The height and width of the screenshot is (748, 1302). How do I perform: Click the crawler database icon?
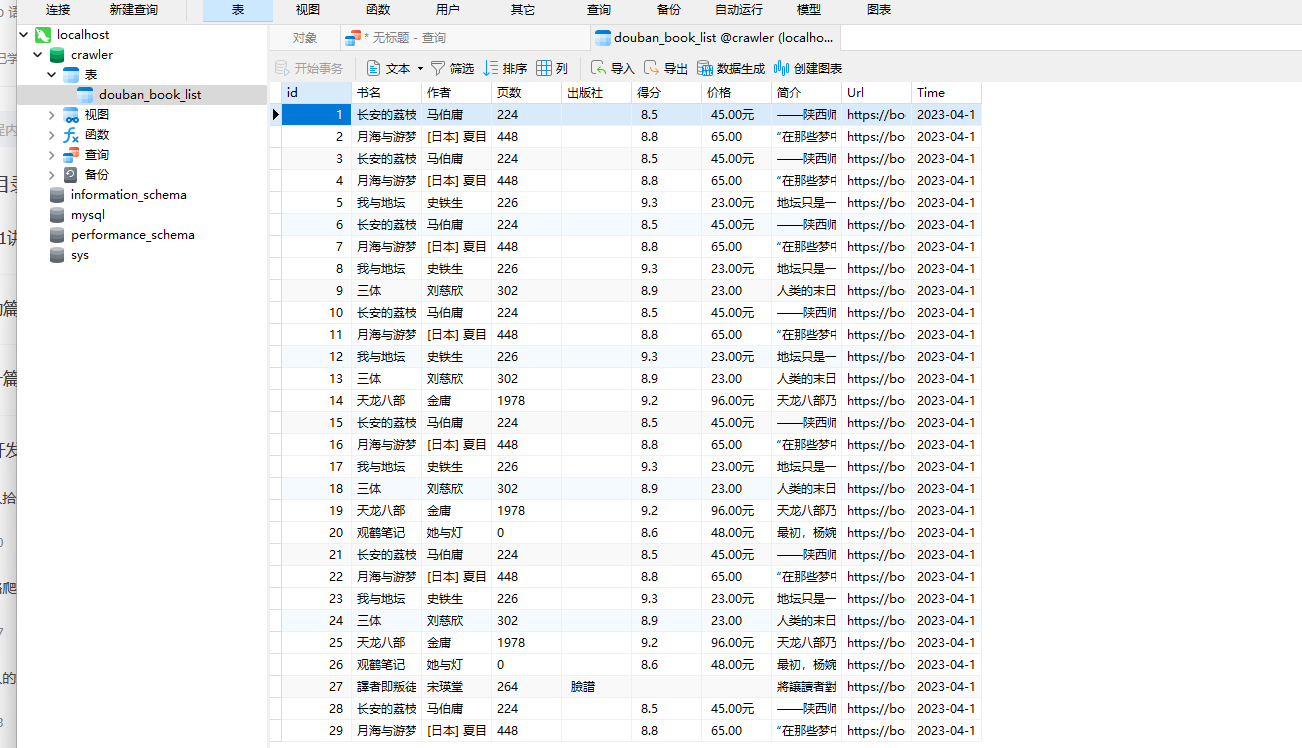[x=57, y=55]
